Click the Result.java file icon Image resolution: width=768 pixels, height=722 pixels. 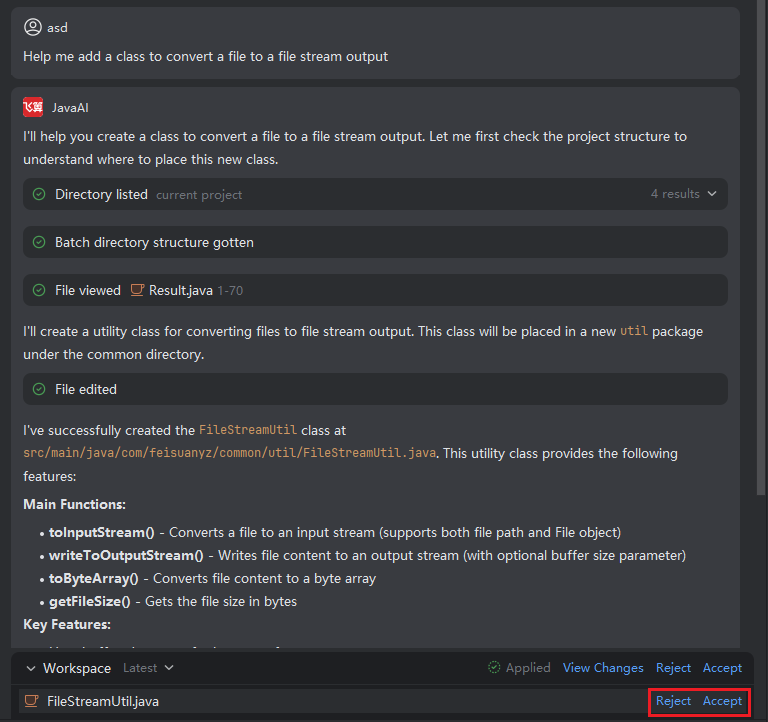138,290
